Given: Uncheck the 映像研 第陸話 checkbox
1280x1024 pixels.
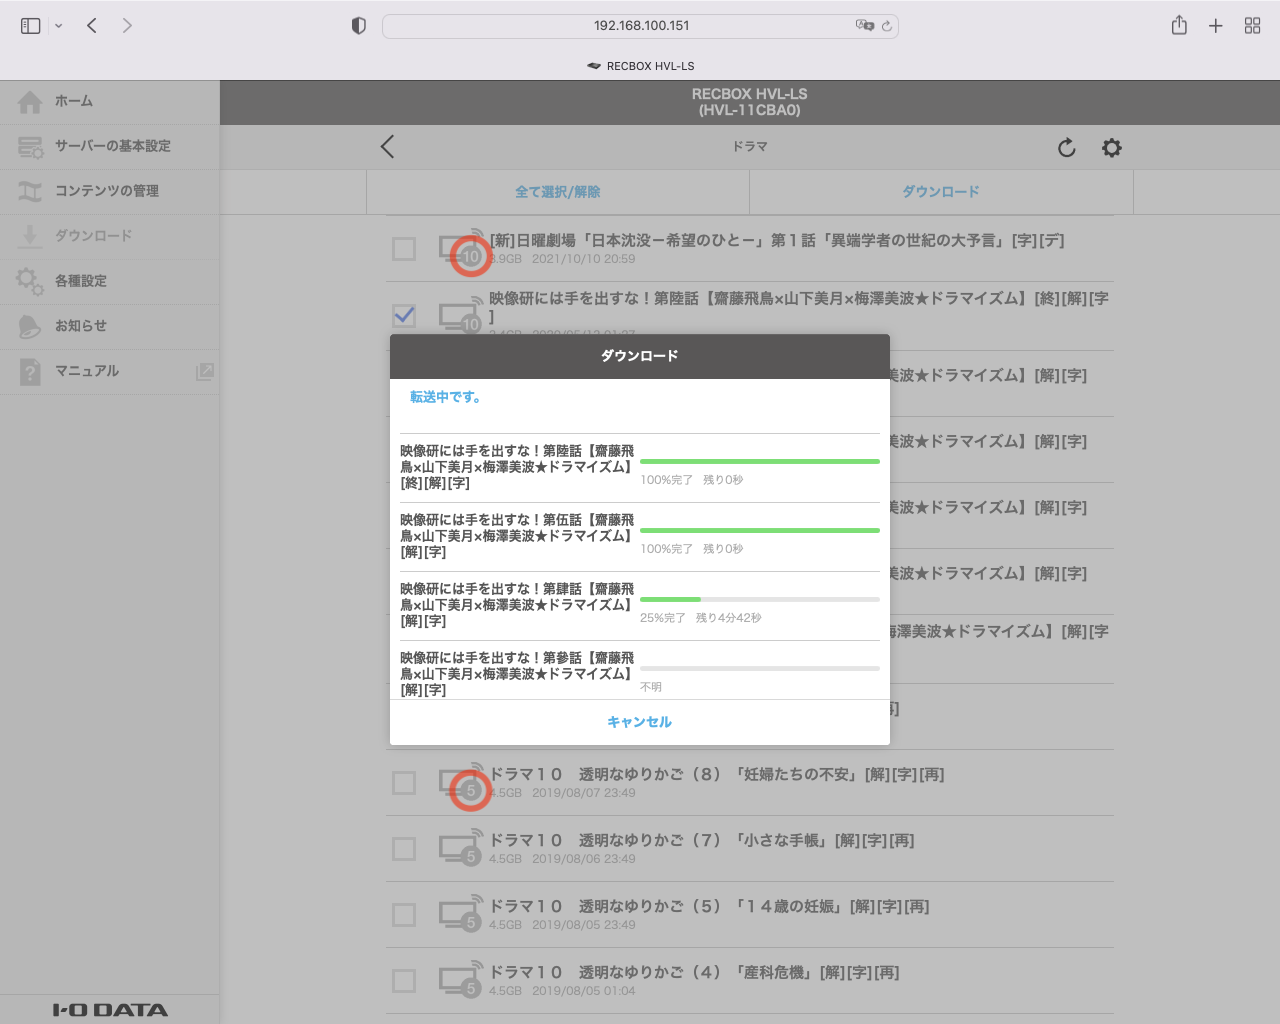Looking at the screenshot, I should click(x=404, y=316).
